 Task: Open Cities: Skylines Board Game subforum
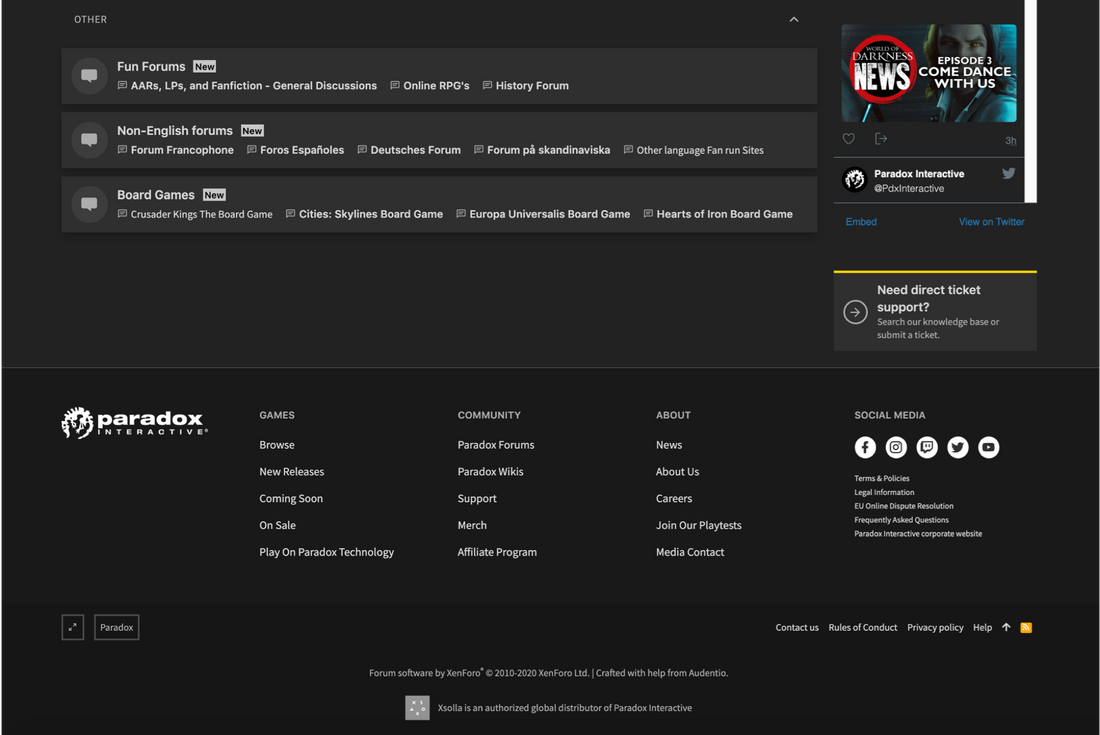pos(370,214)
